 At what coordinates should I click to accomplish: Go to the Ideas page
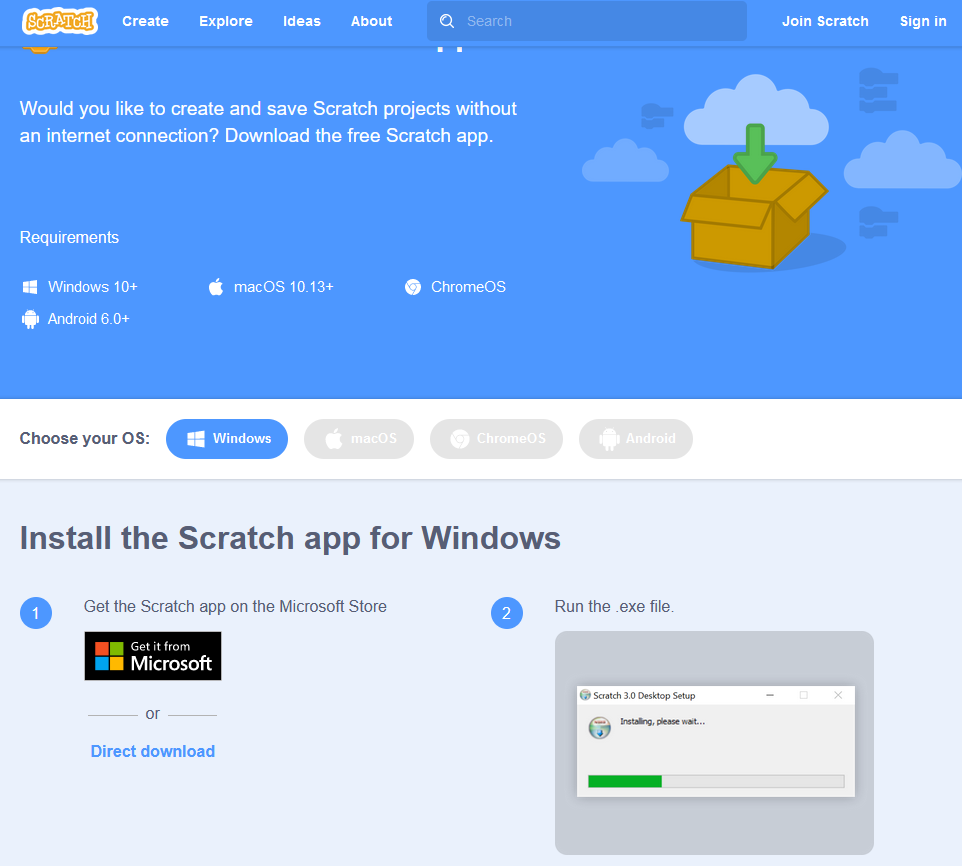tap(302, 21)
